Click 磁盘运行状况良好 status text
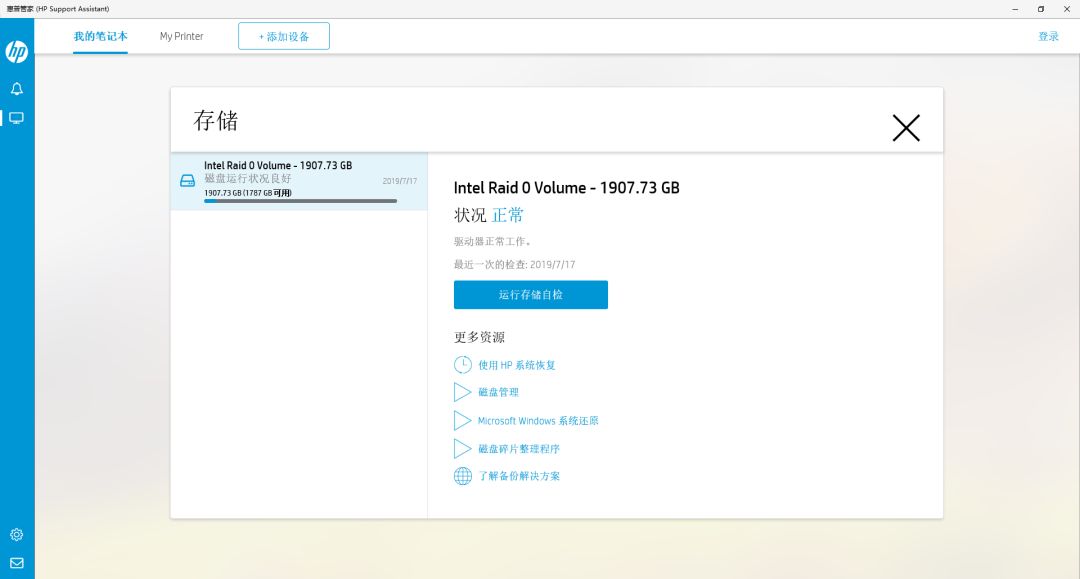This screenshot has width=1080, height=579. [247, 178]
